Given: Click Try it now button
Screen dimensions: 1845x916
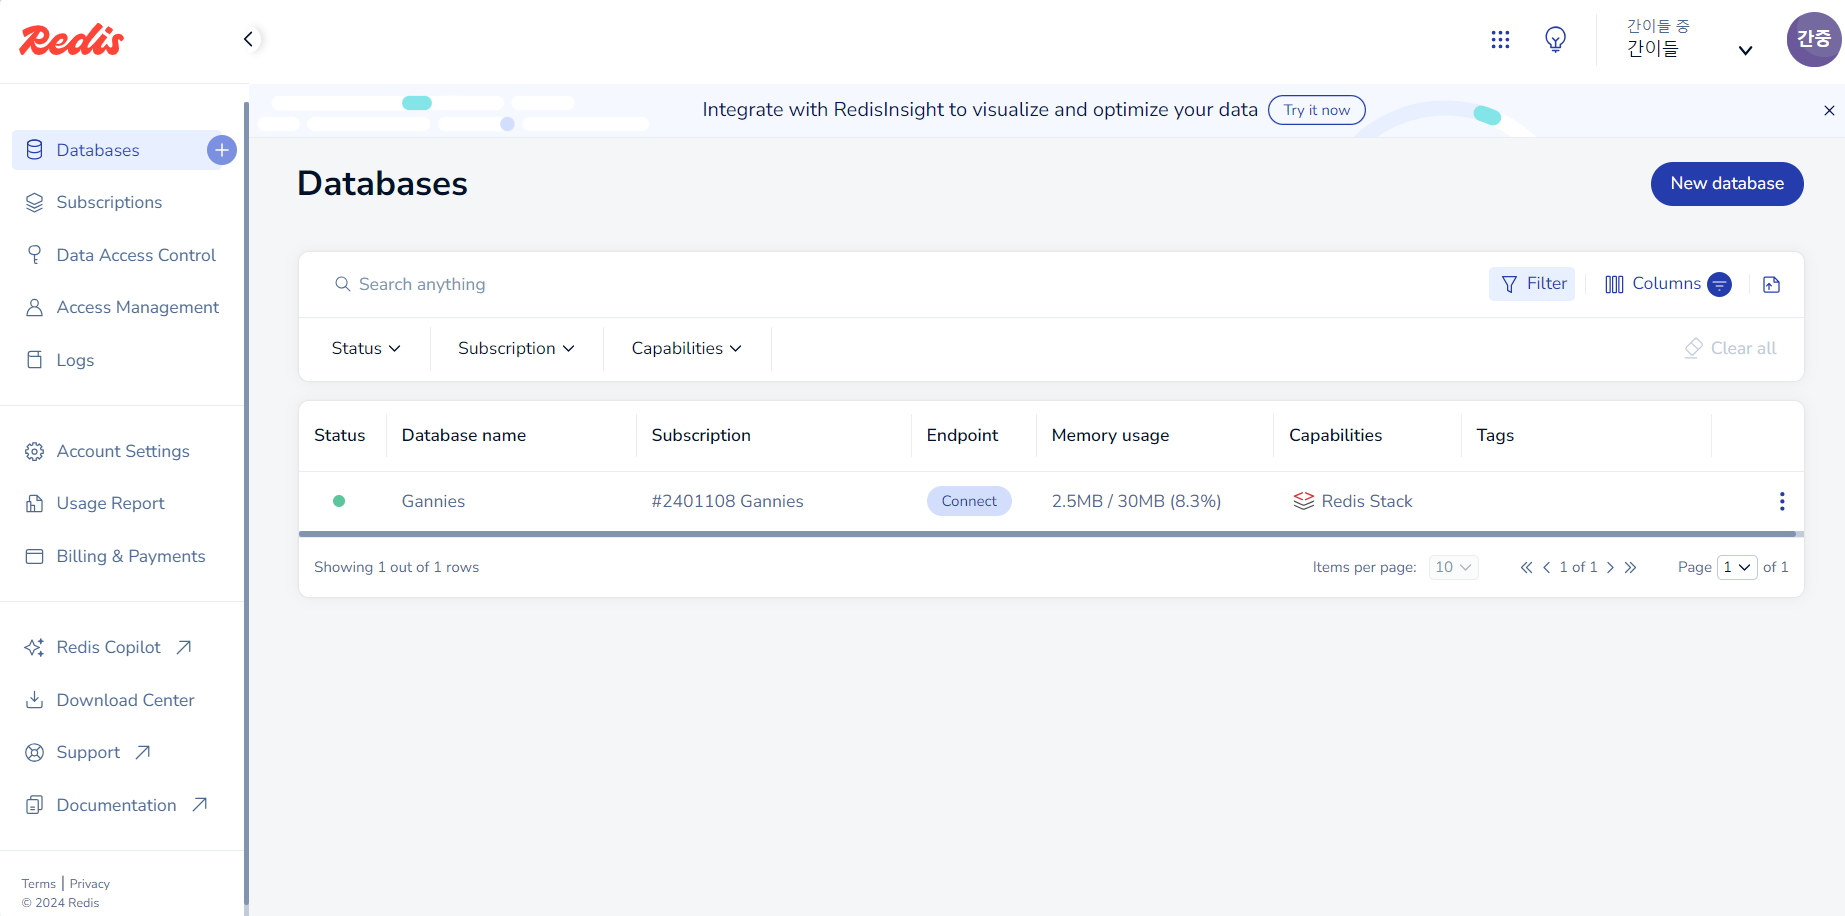Looking at the screenshot, I should 1316,110.
